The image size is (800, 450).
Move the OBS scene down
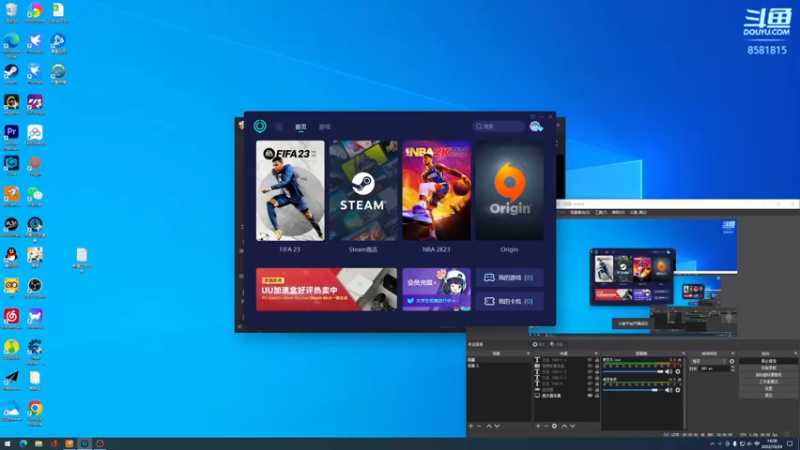pyautogui.click(x=497, y=426)
